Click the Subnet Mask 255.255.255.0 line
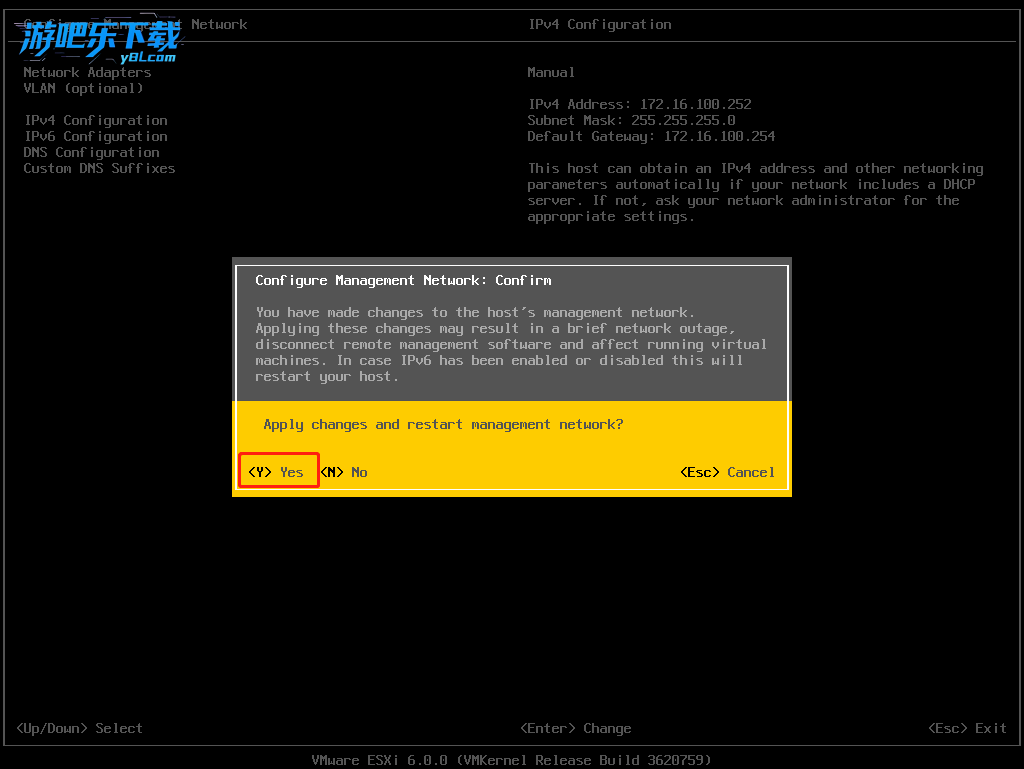1024x769 pixels. pyautogui.click(x=631, y=120)
